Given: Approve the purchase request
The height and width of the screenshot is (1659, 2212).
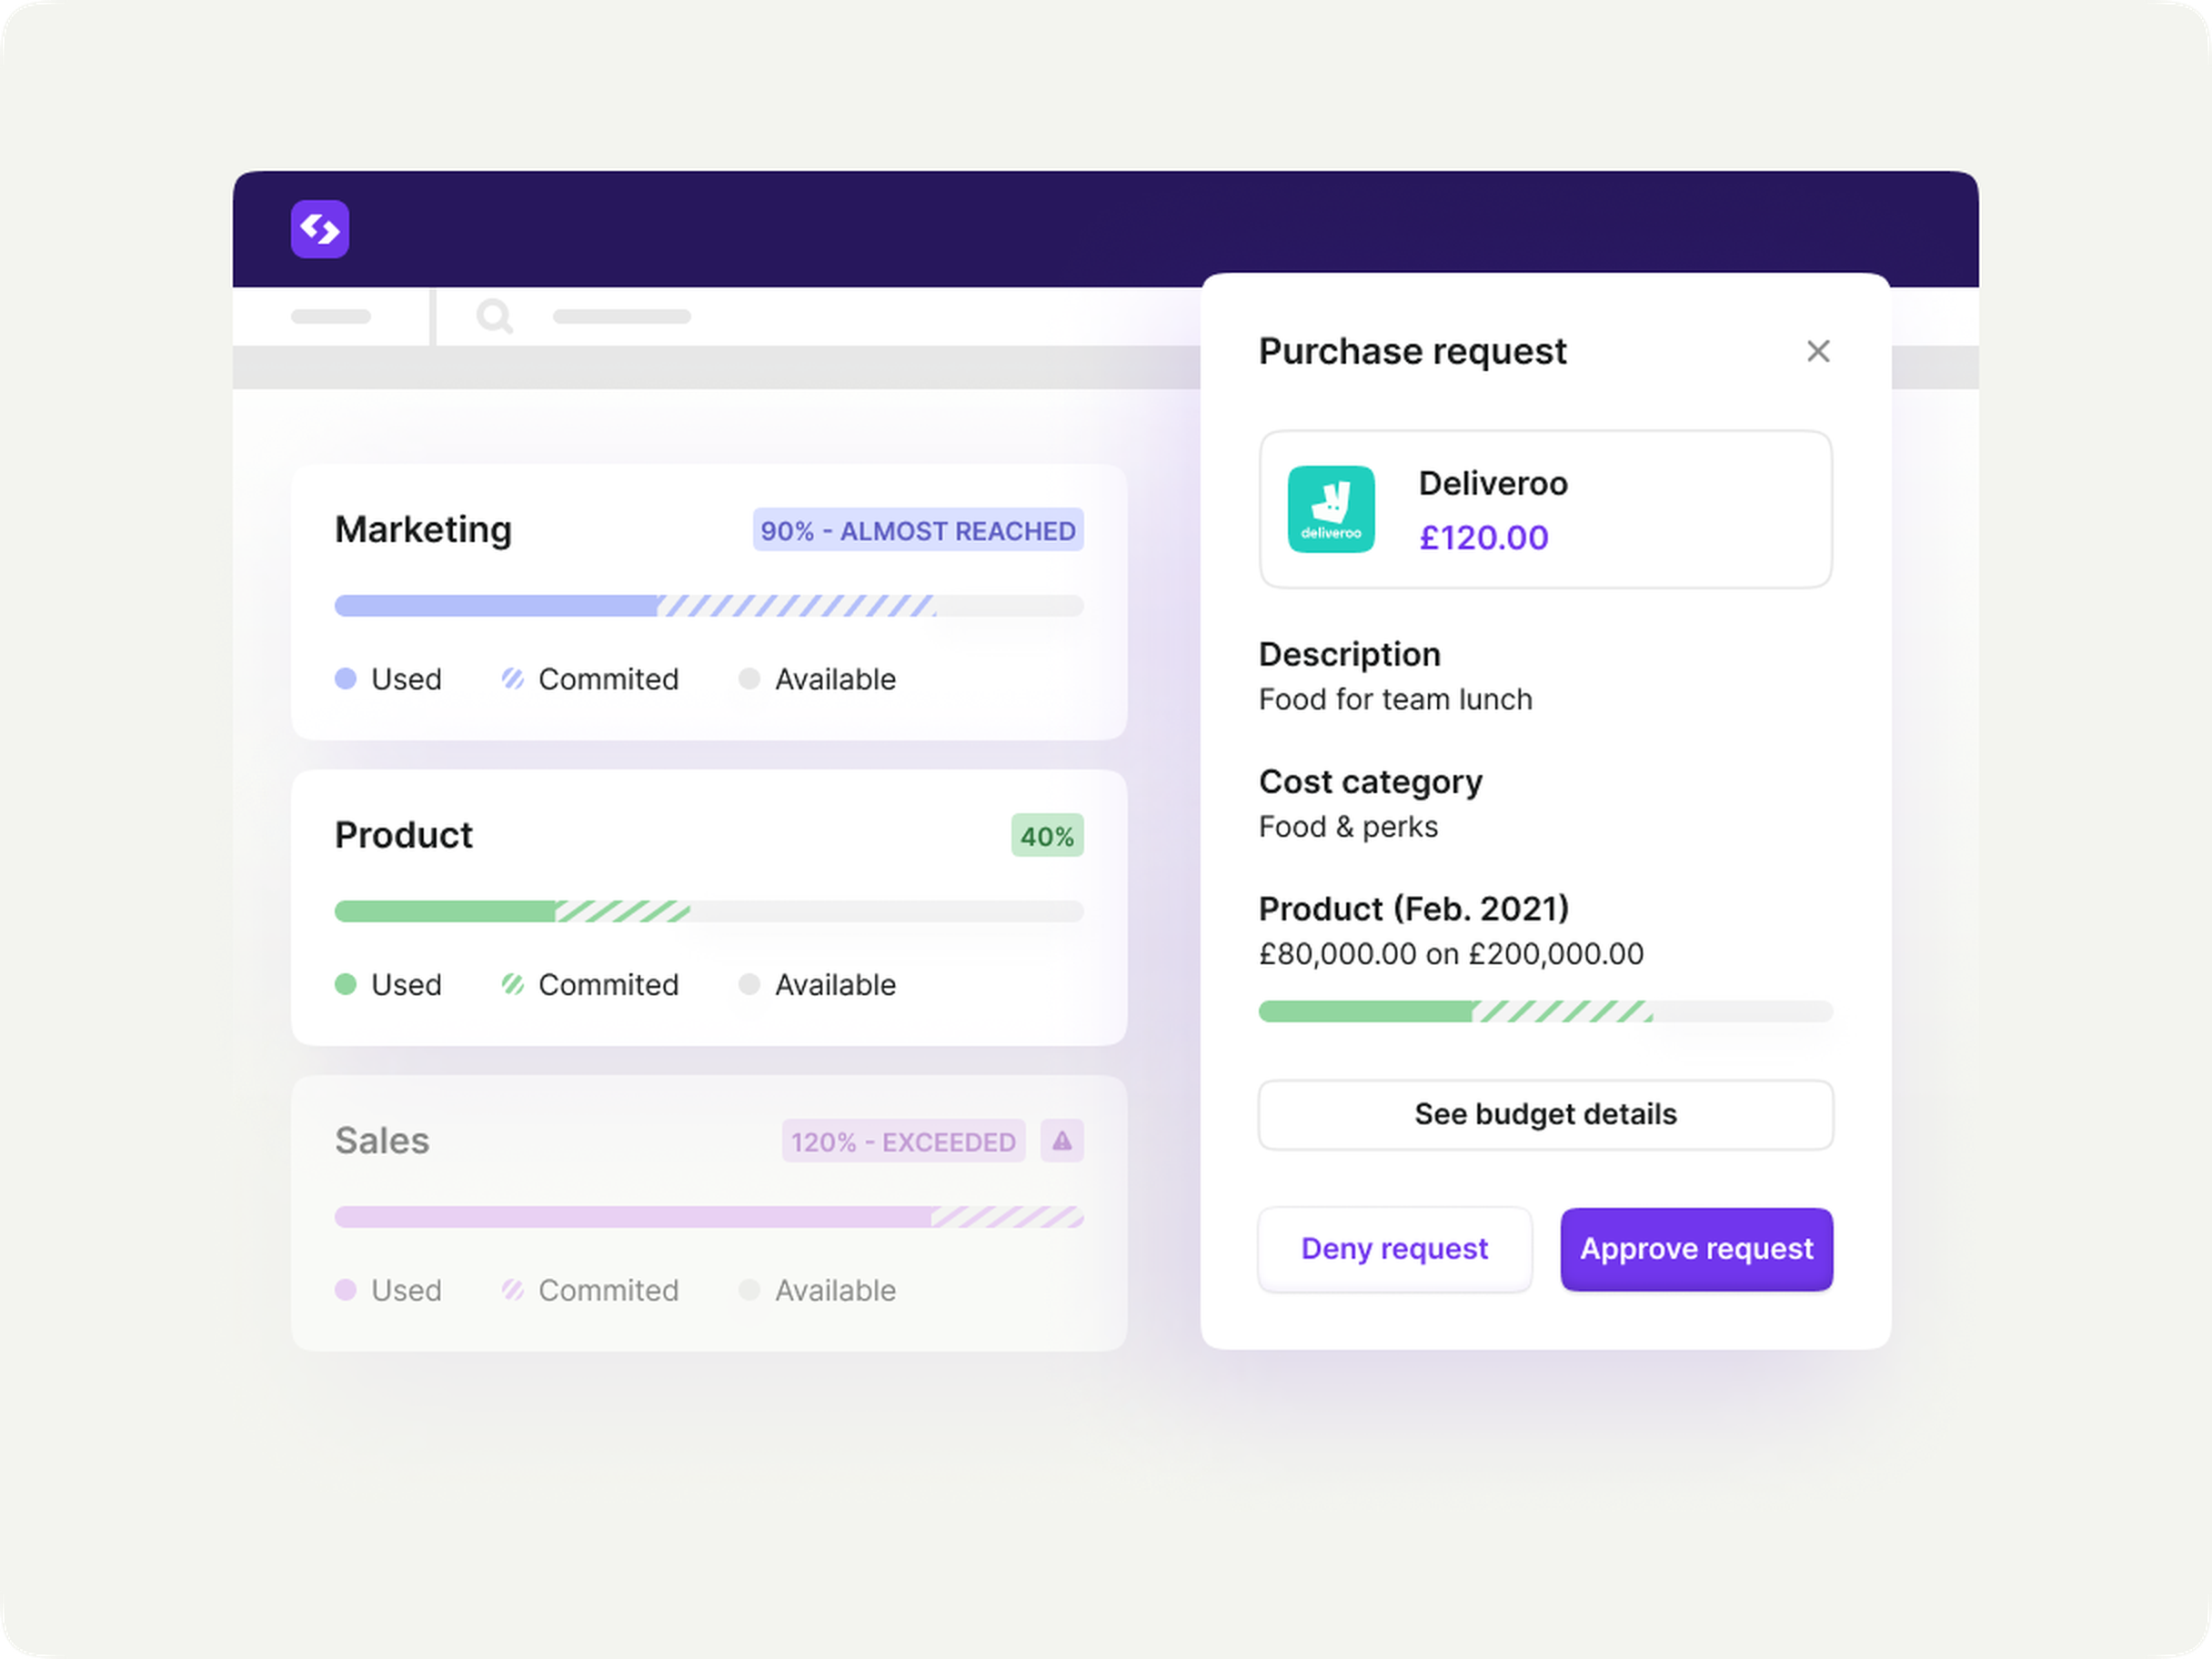Looking at the screenshot, I should [x=1696, y=1249].
